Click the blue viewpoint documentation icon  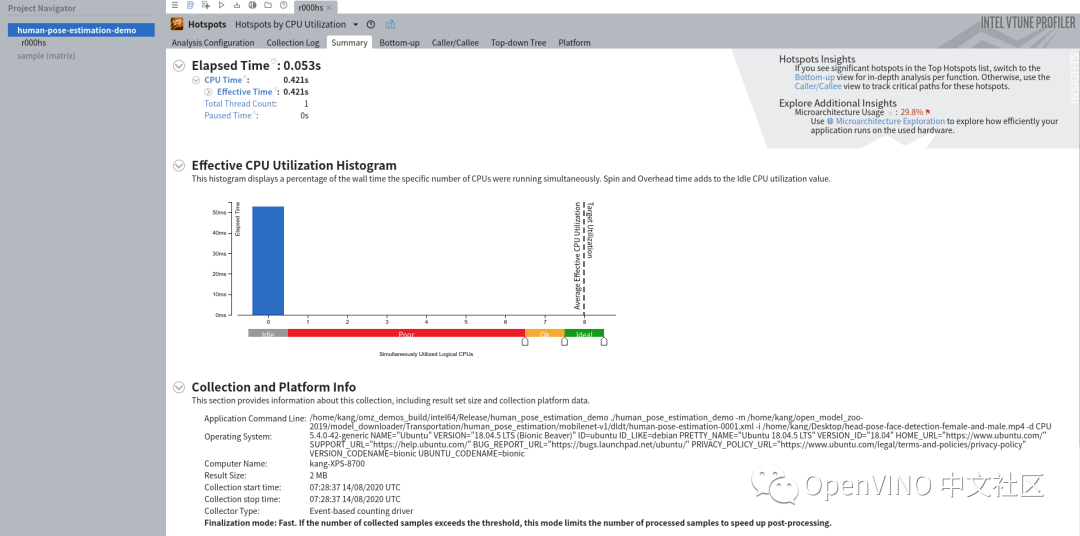pos(391,24)
